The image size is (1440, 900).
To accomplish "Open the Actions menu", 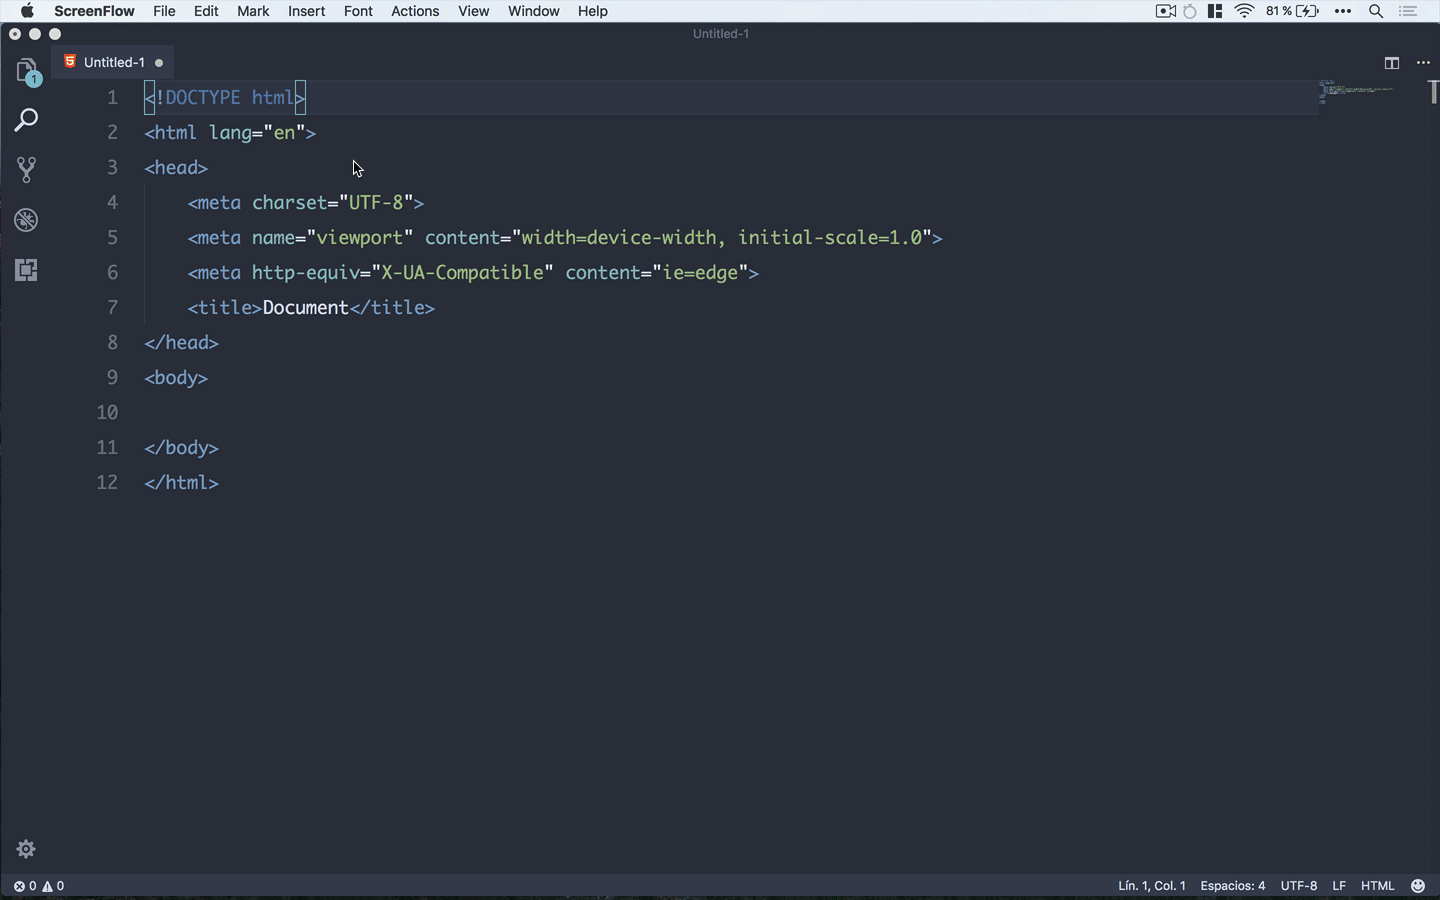I will pos(415,11).
